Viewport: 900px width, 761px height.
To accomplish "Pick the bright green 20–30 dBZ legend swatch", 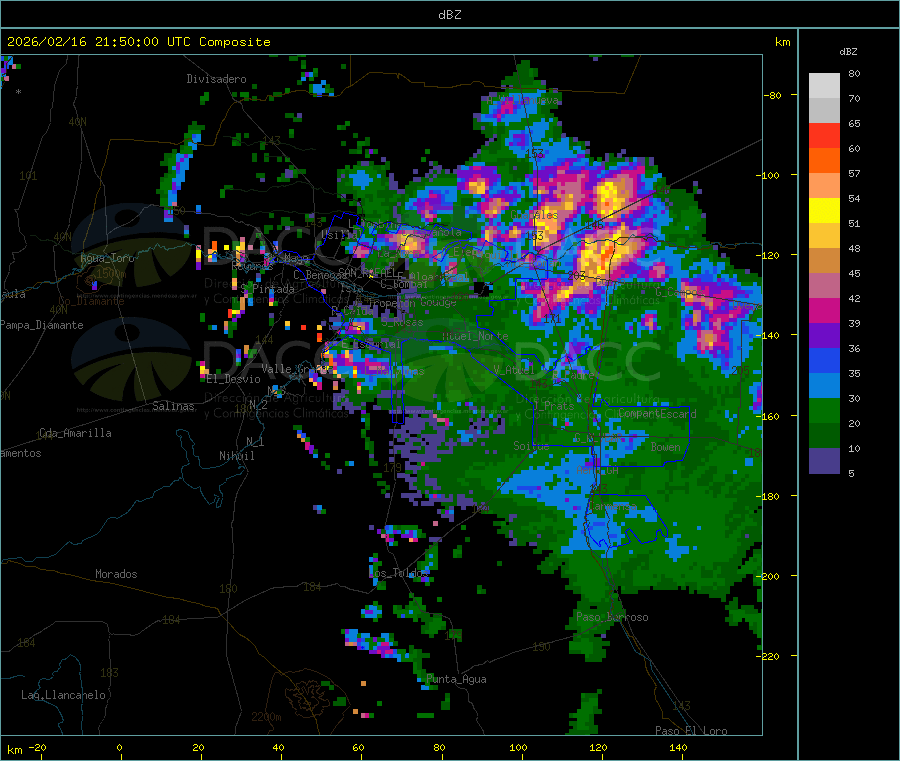I will click(x=824, y=411).
